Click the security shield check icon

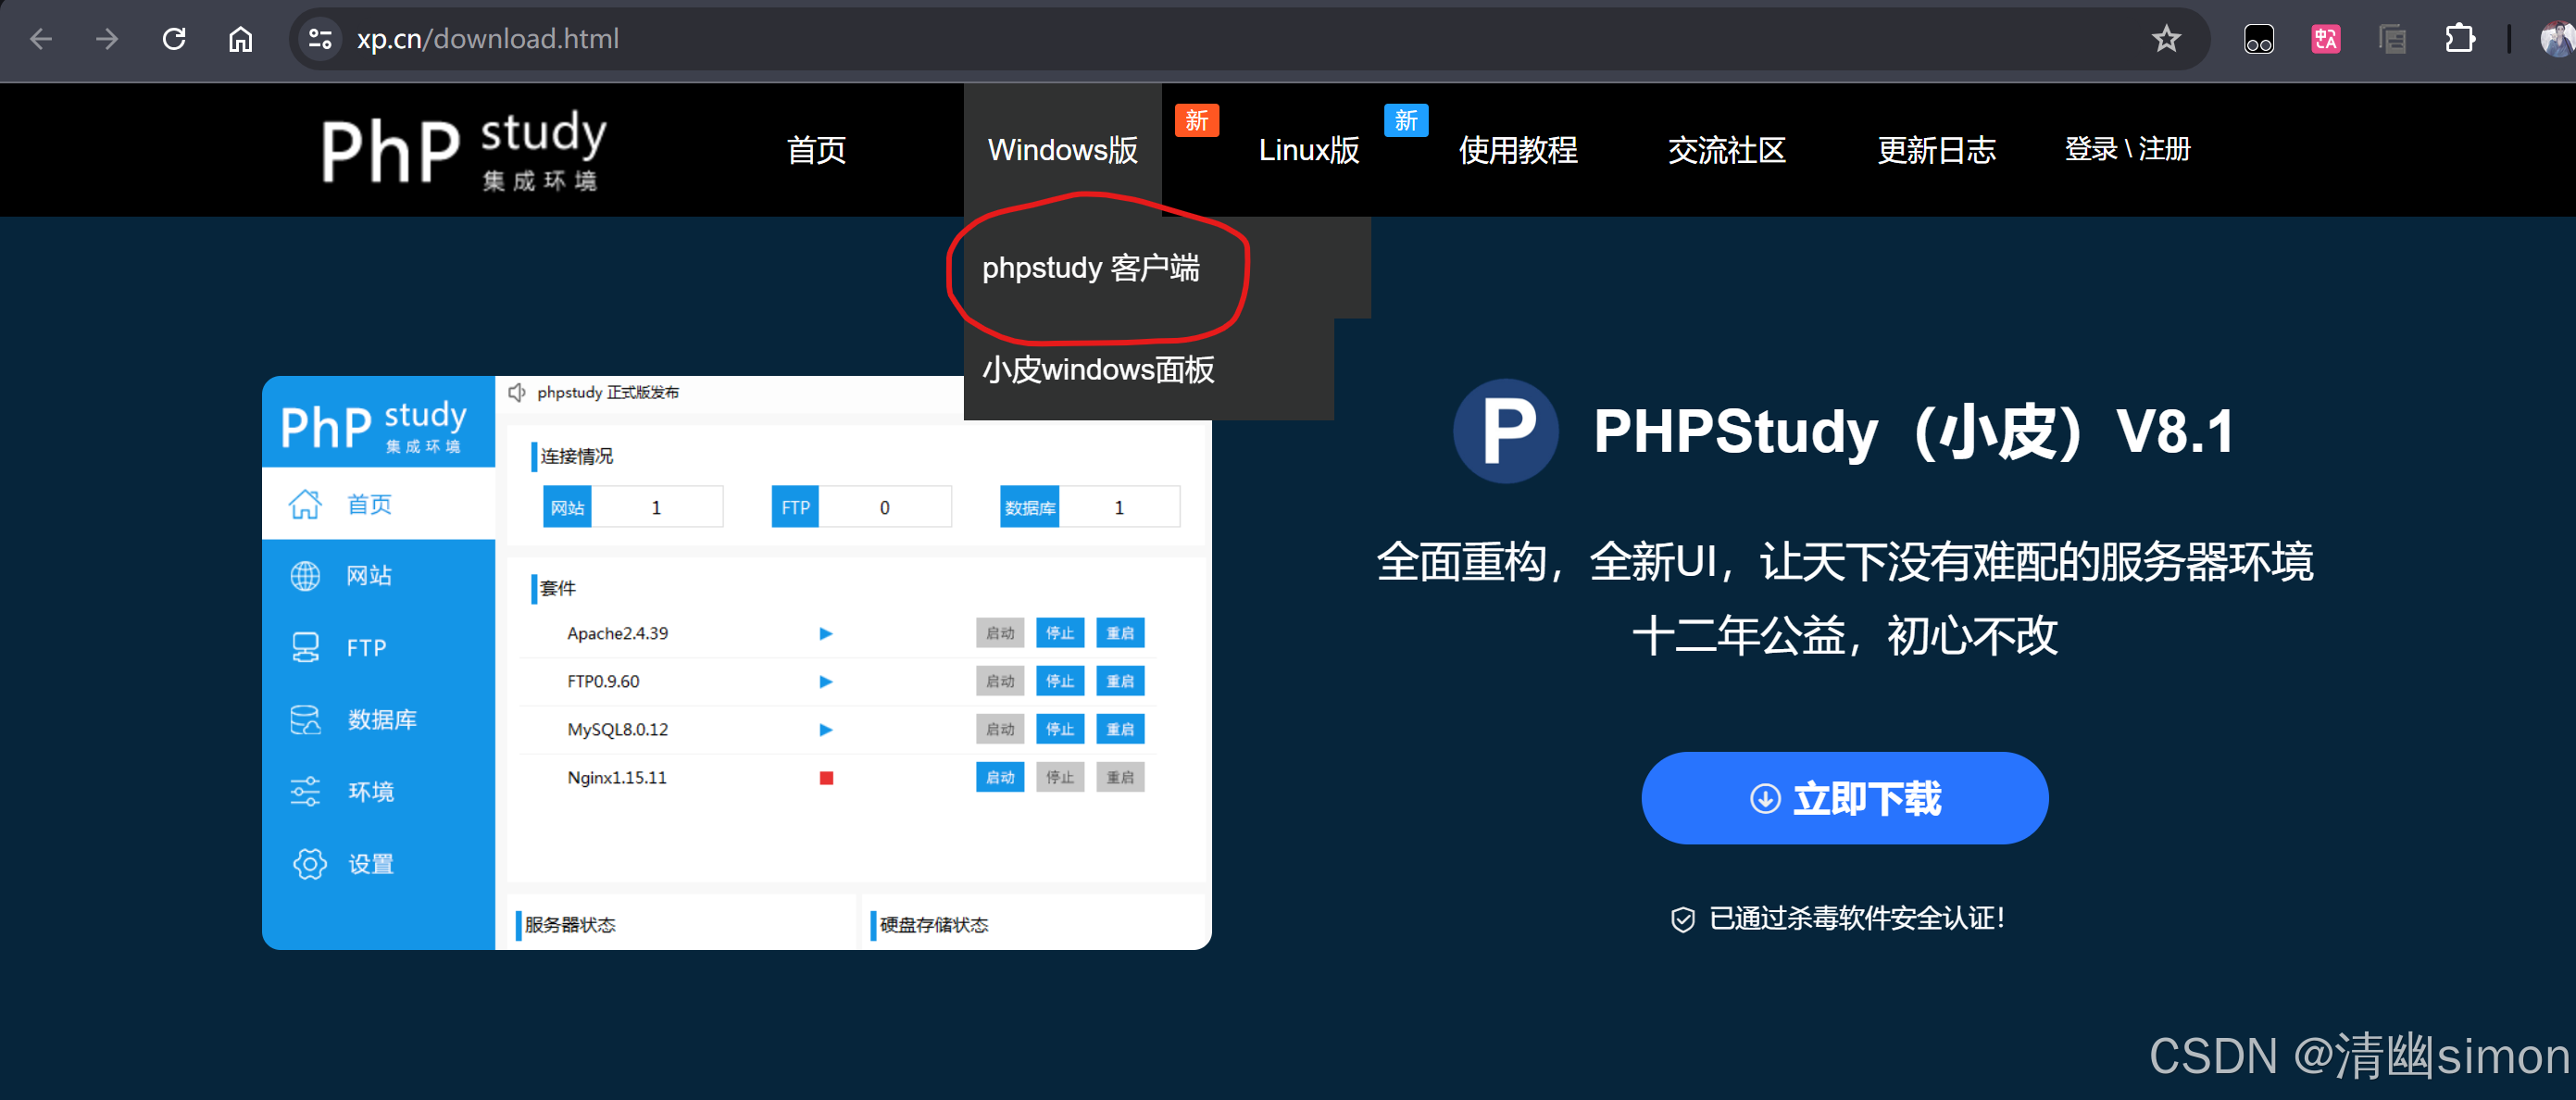pos(1682,918)
